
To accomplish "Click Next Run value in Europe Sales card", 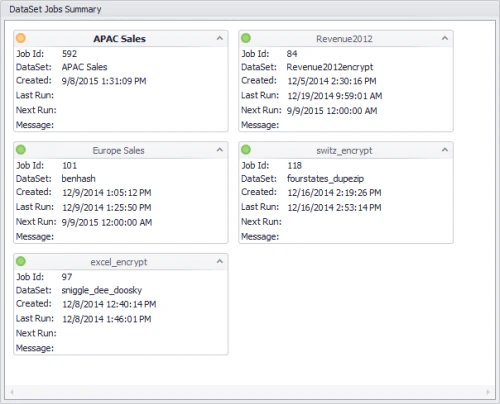I will (x=107, y=222).
